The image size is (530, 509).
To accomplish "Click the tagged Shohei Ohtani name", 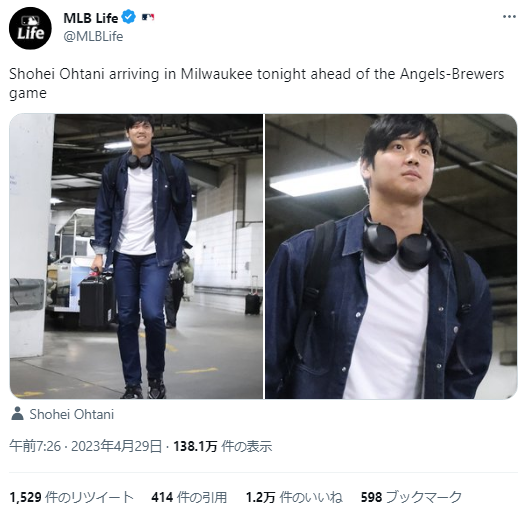I will coord(72,414).
